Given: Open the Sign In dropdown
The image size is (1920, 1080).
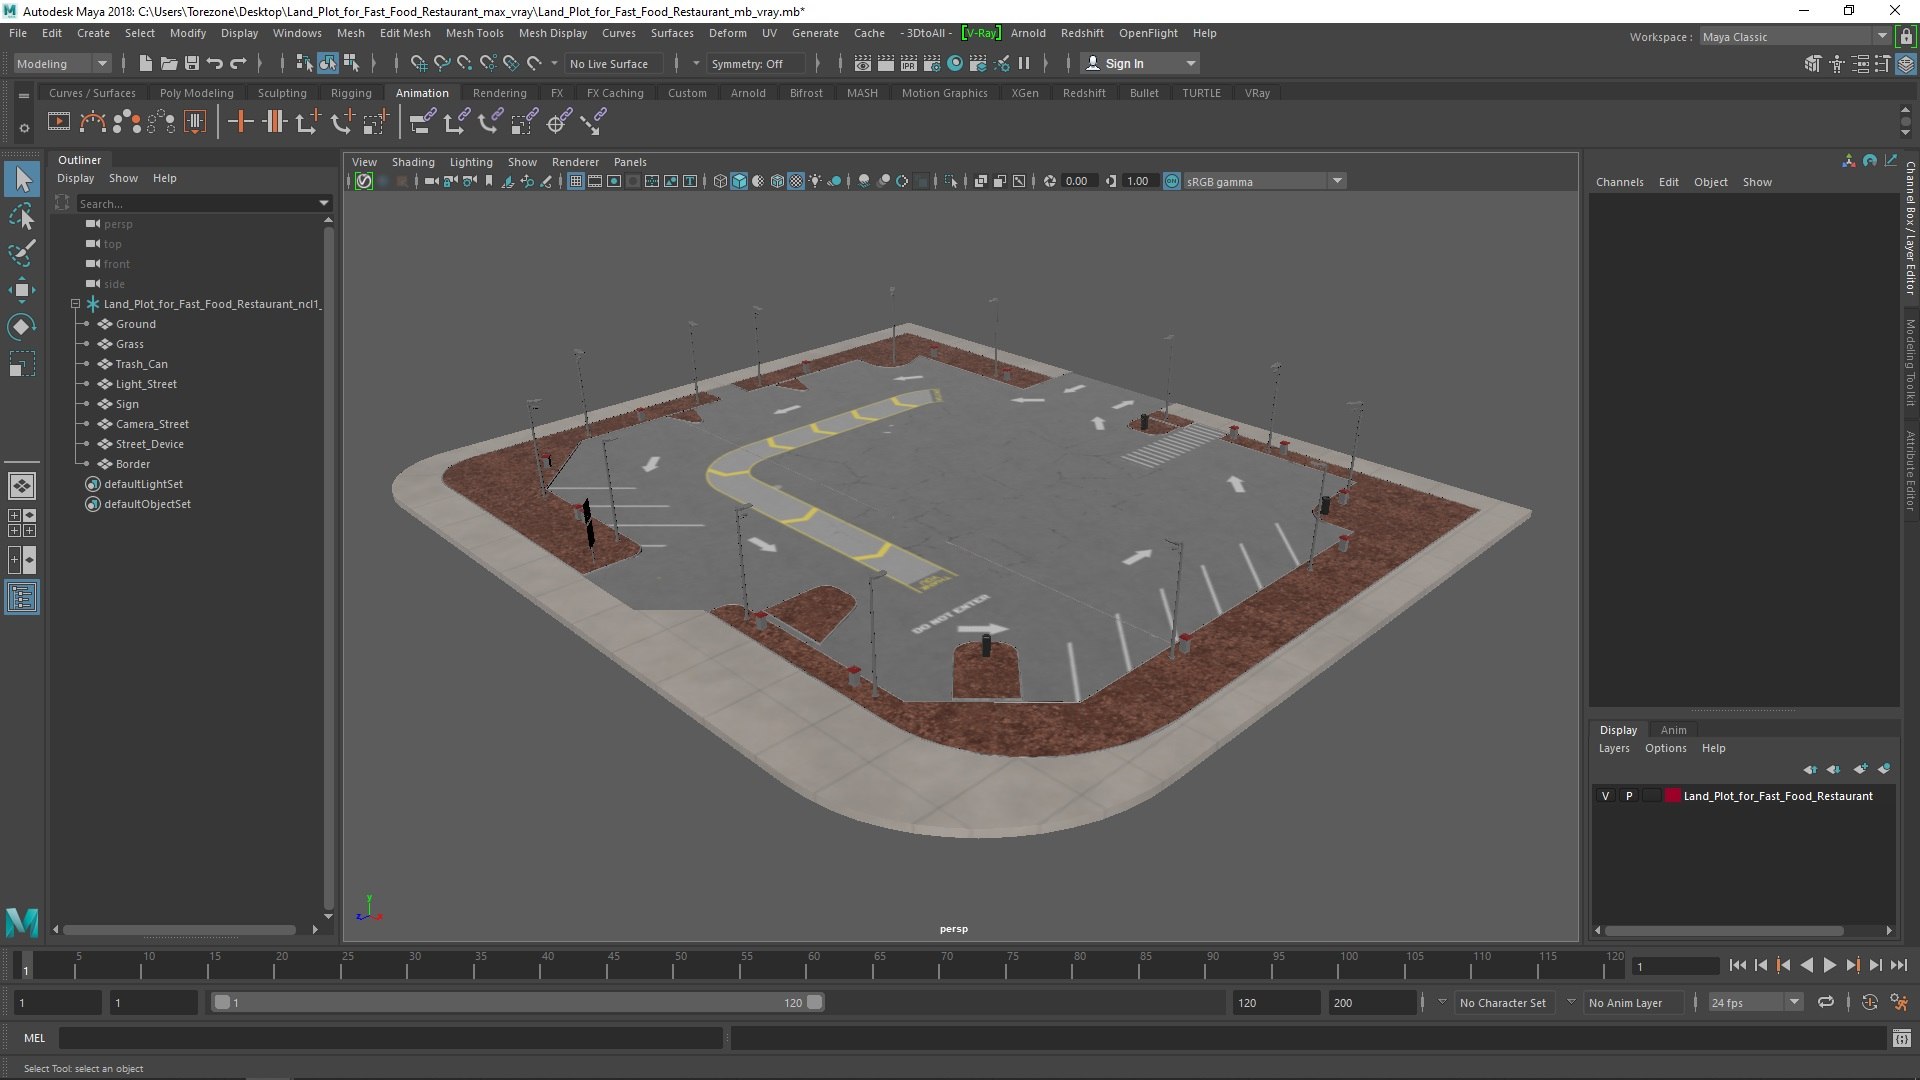Looking at the screenshot, I should point(1140,64).
